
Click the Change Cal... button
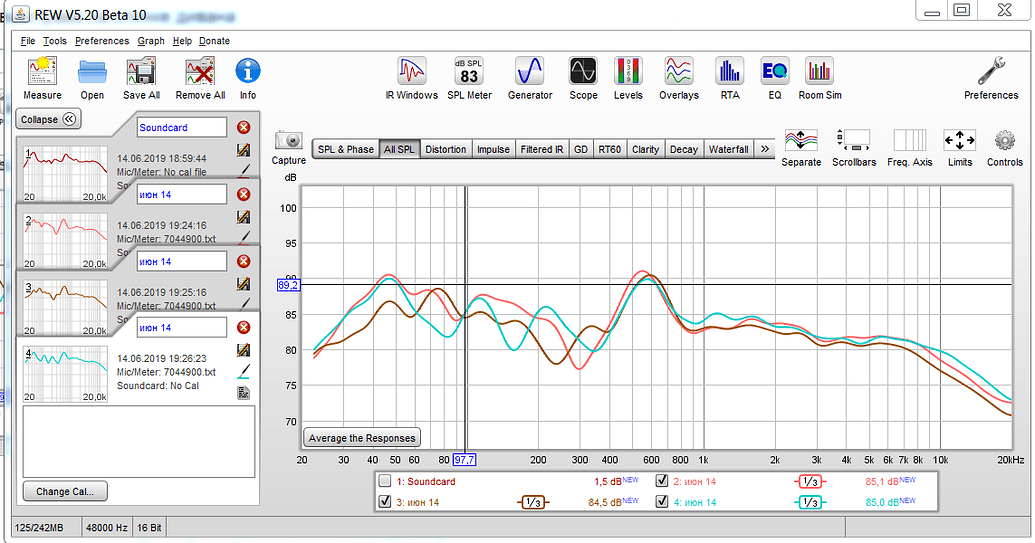(65, 491)
